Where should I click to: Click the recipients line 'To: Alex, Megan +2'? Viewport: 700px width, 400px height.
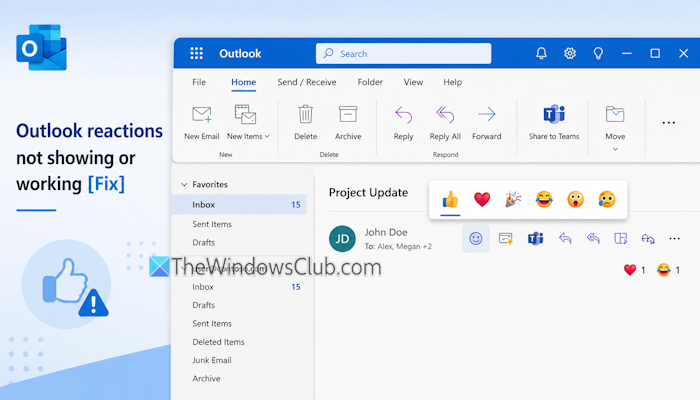(398, 246)
